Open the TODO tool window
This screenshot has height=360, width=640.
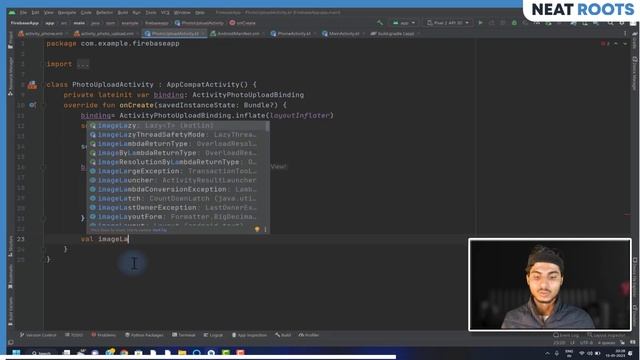(74, 335)
